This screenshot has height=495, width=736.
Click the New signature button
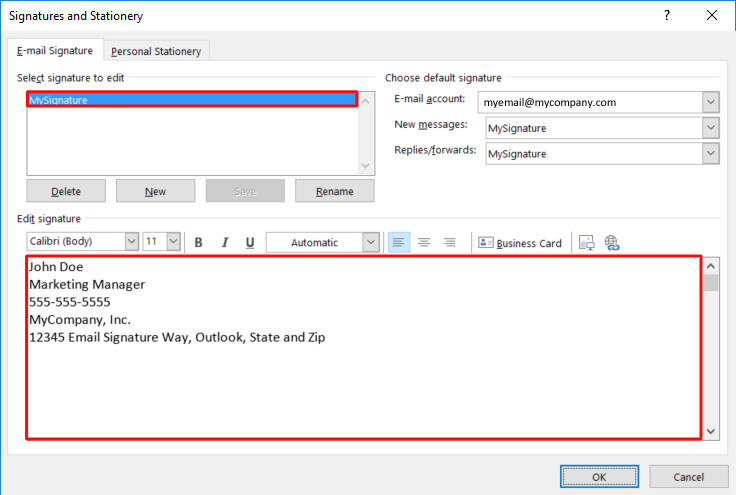[x=155, y=191]
